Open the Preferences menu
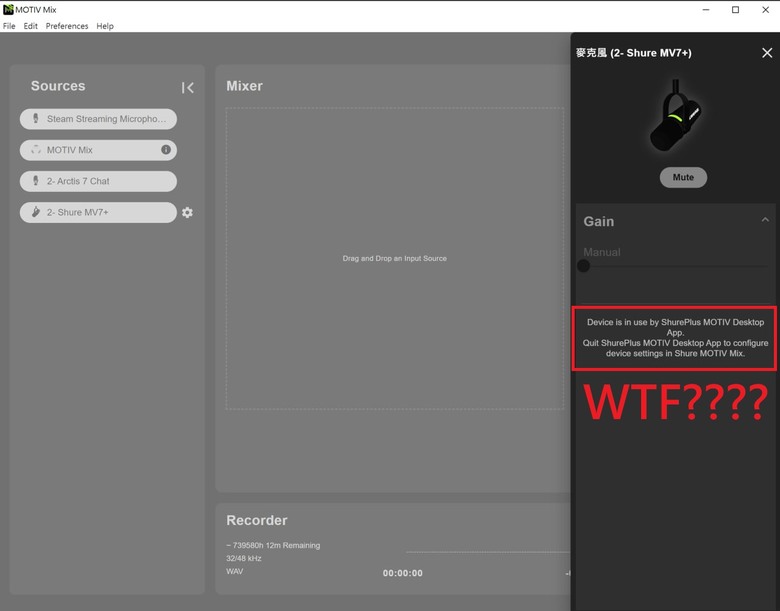Image resolution: width=780 pixels, height=611 pixels. (x=67, y=26)
